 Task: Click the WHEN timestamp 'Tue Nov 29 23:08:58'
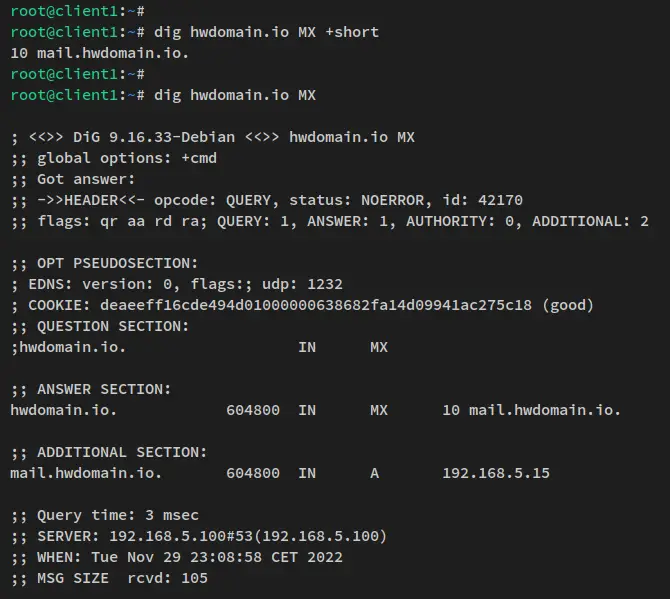pyautogui.click(x=181, y=557)
